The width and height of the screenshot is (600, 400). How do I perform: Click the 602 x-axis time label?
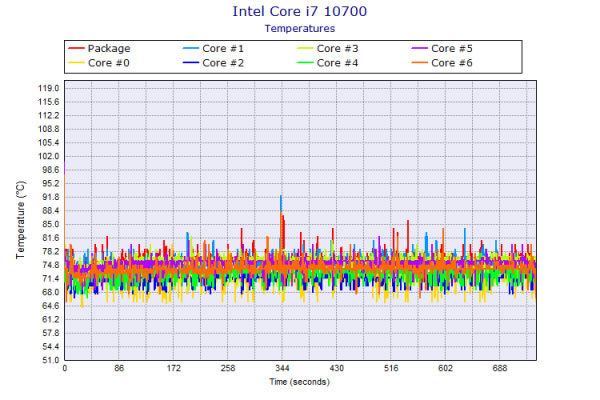tap(445, 368)
